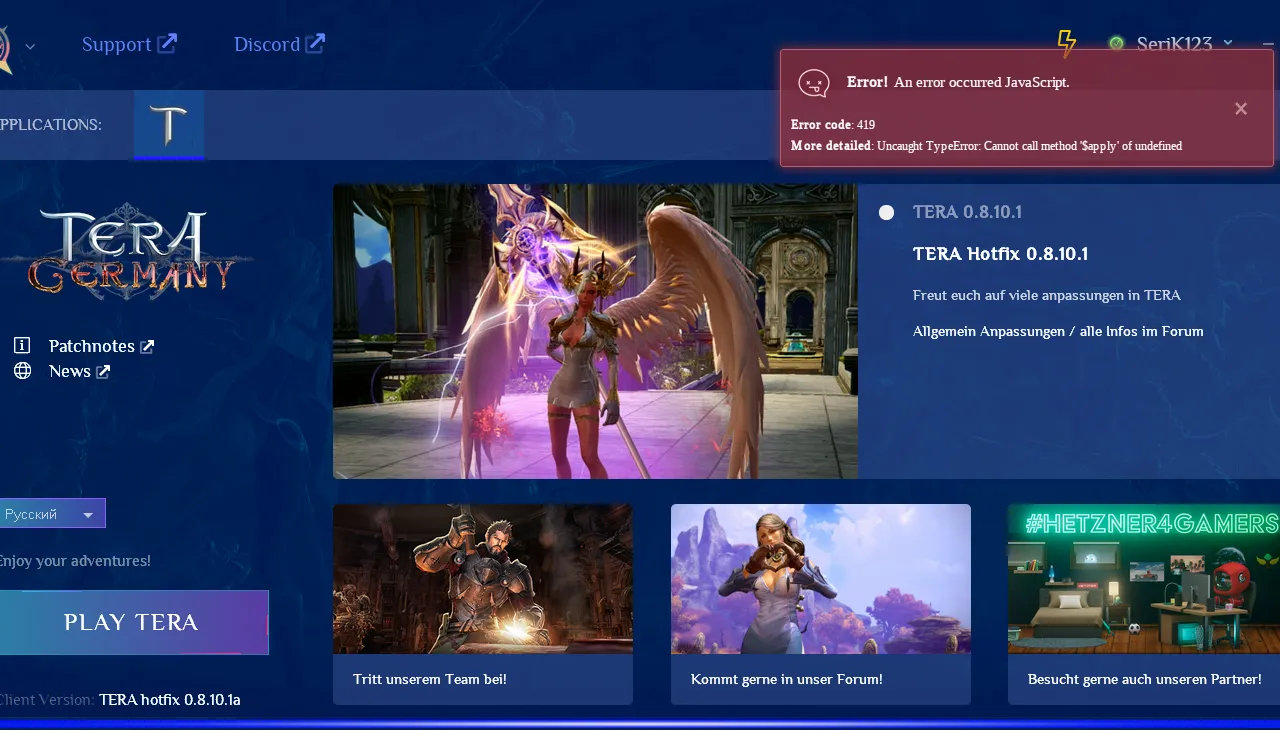Select the TERA application icon tab
This screenshot has height=730, width=1280.
click(x=169, y=125)
